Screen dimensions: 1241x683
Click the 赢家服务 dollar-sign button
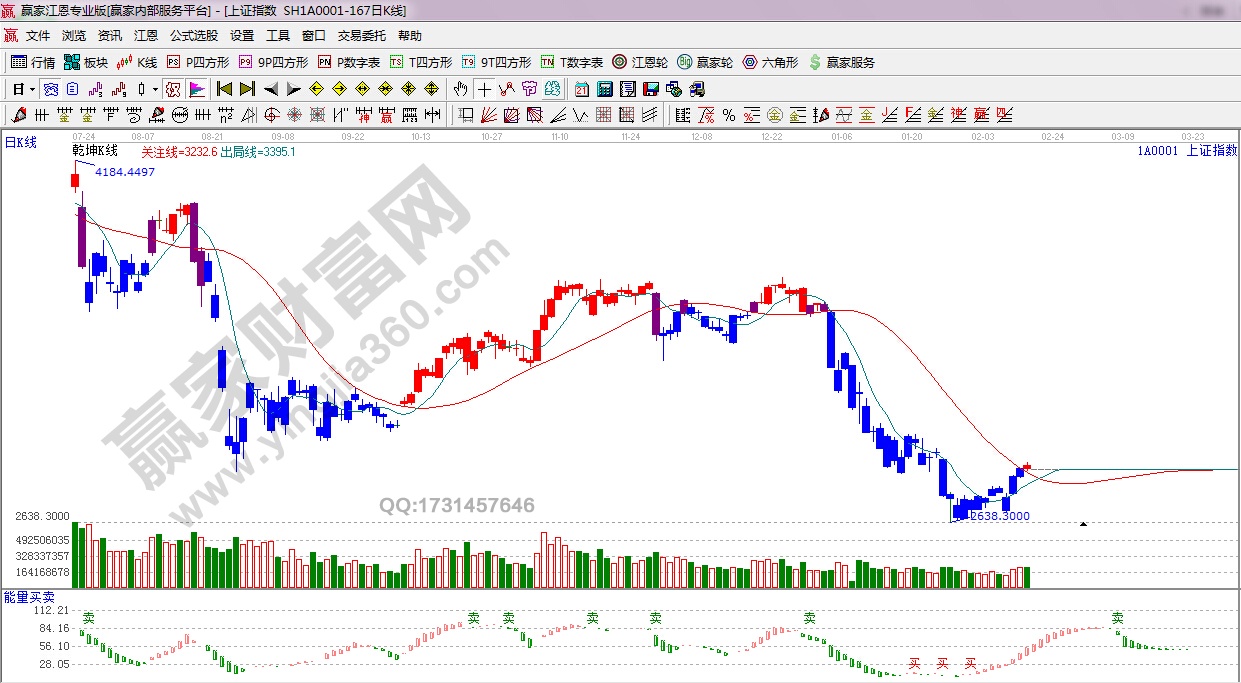842,62
